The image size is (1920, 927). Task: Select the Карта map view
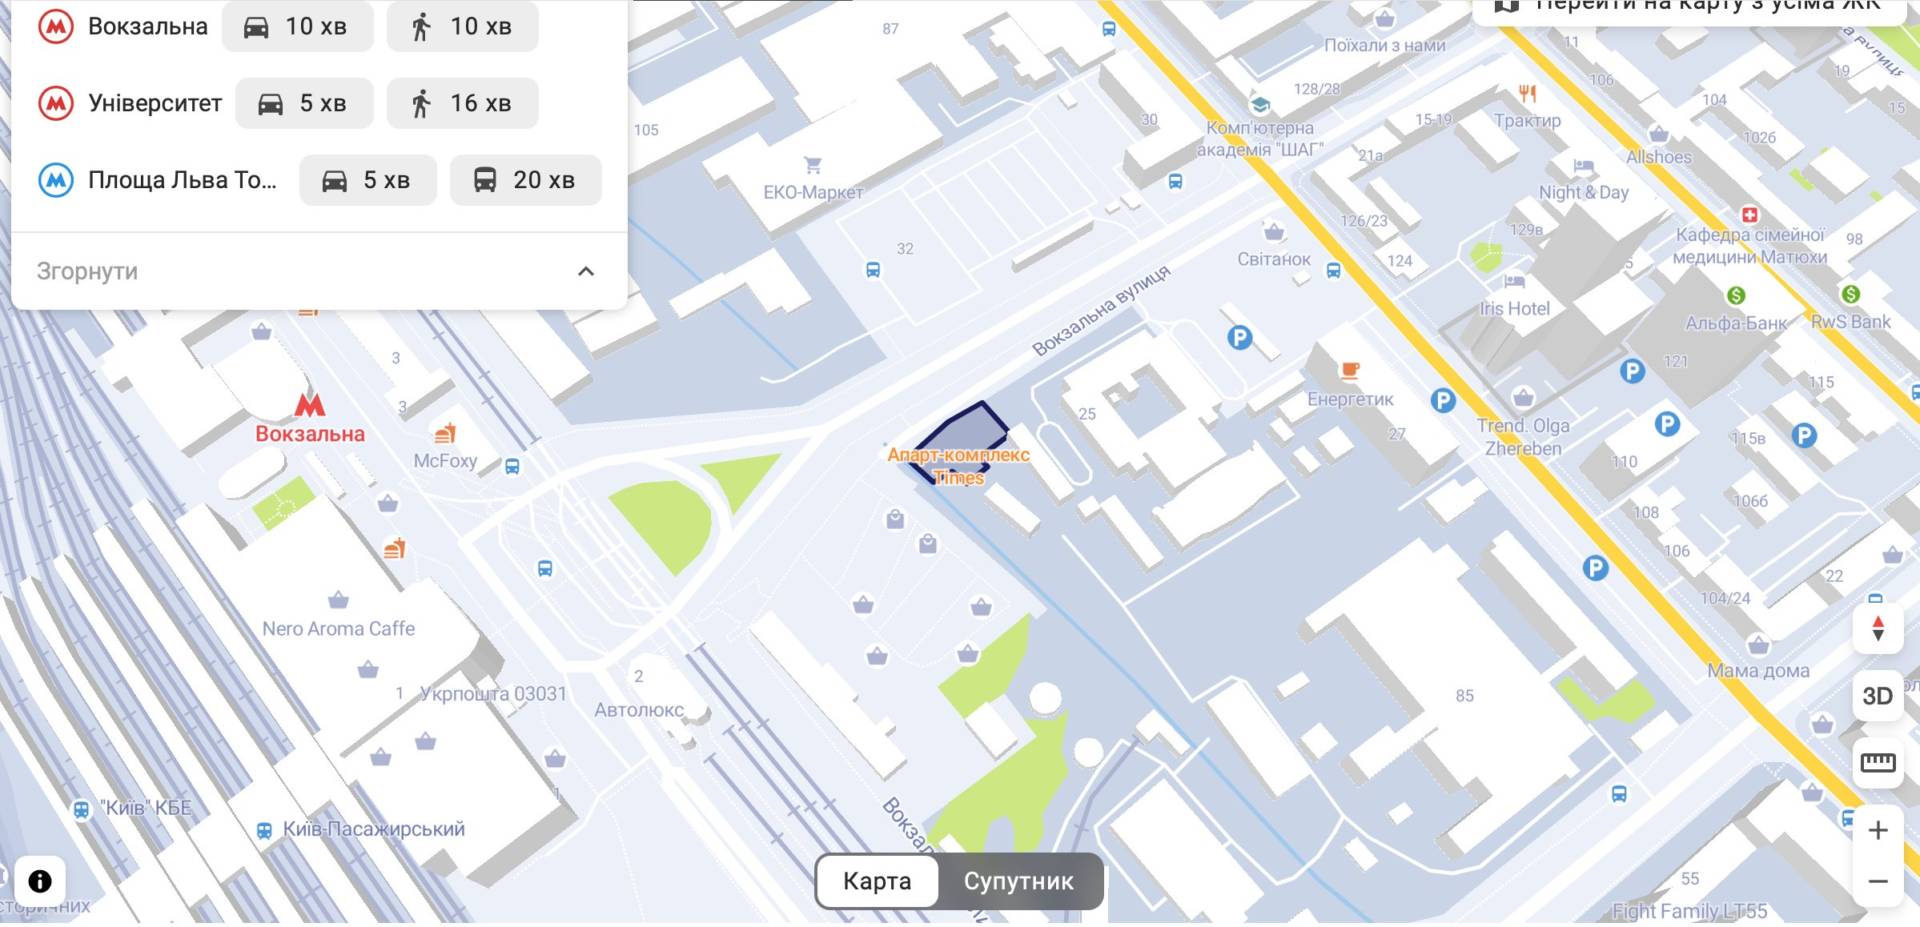click(x=877, y=881)
